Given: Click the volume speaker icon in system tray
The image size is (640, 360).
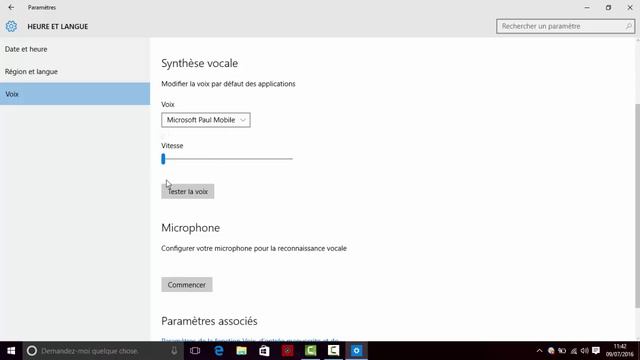Looking at the screenshot, I should pyautogui.click(x=584, y=351).
